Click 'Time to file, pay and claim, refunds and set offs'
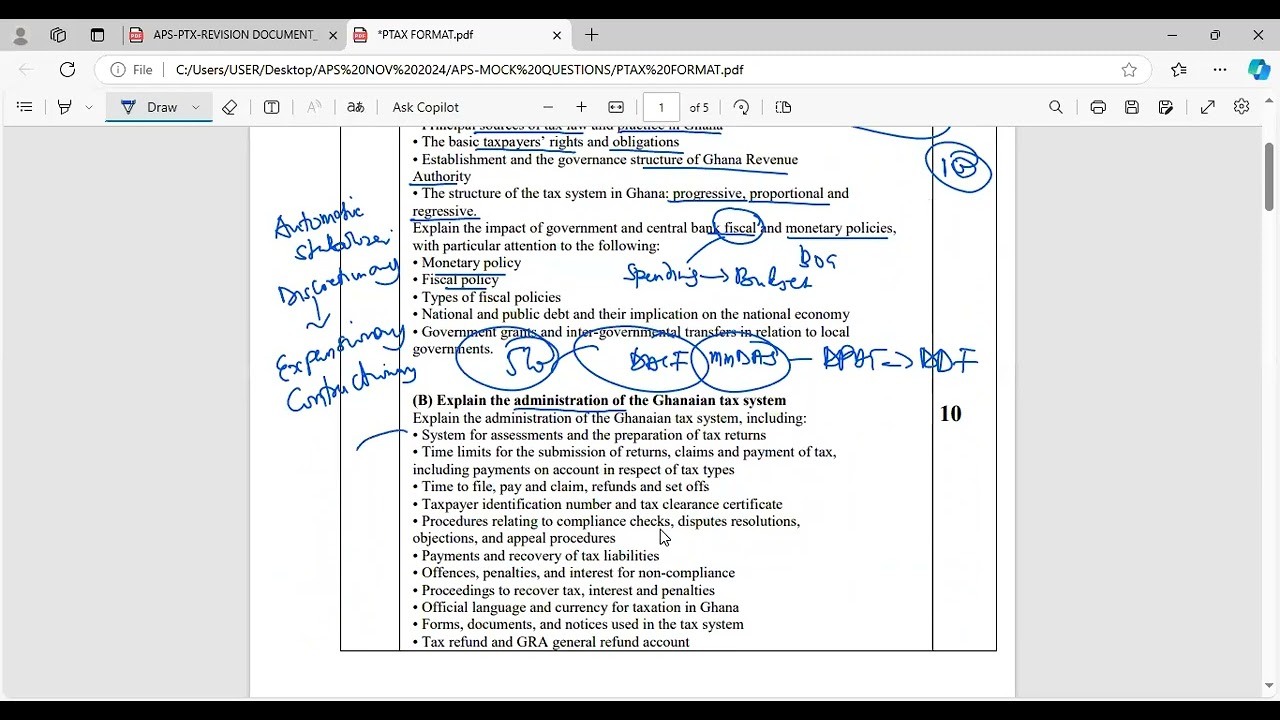The width and height of the screenshot is (1280, 720). click(x=565, y=487)
